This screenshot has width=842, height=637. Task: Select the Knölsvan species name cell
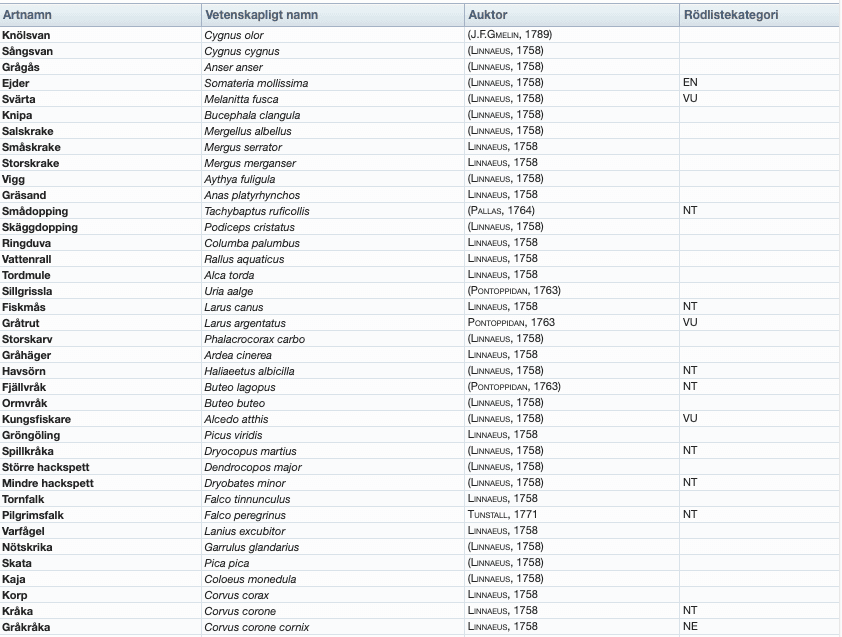(28, 35)
